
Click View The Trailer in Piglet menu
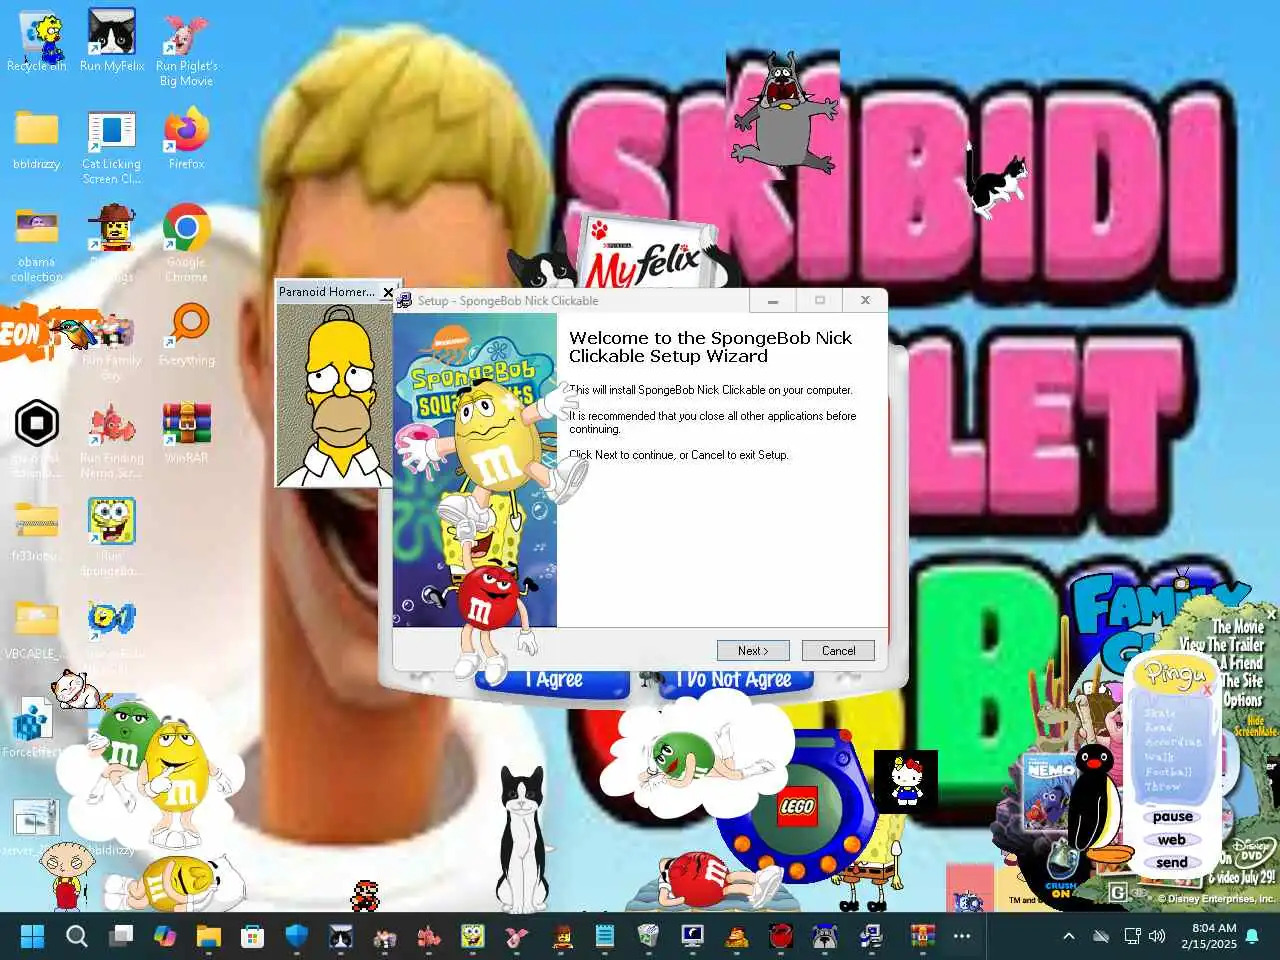tap(1221, 645)
